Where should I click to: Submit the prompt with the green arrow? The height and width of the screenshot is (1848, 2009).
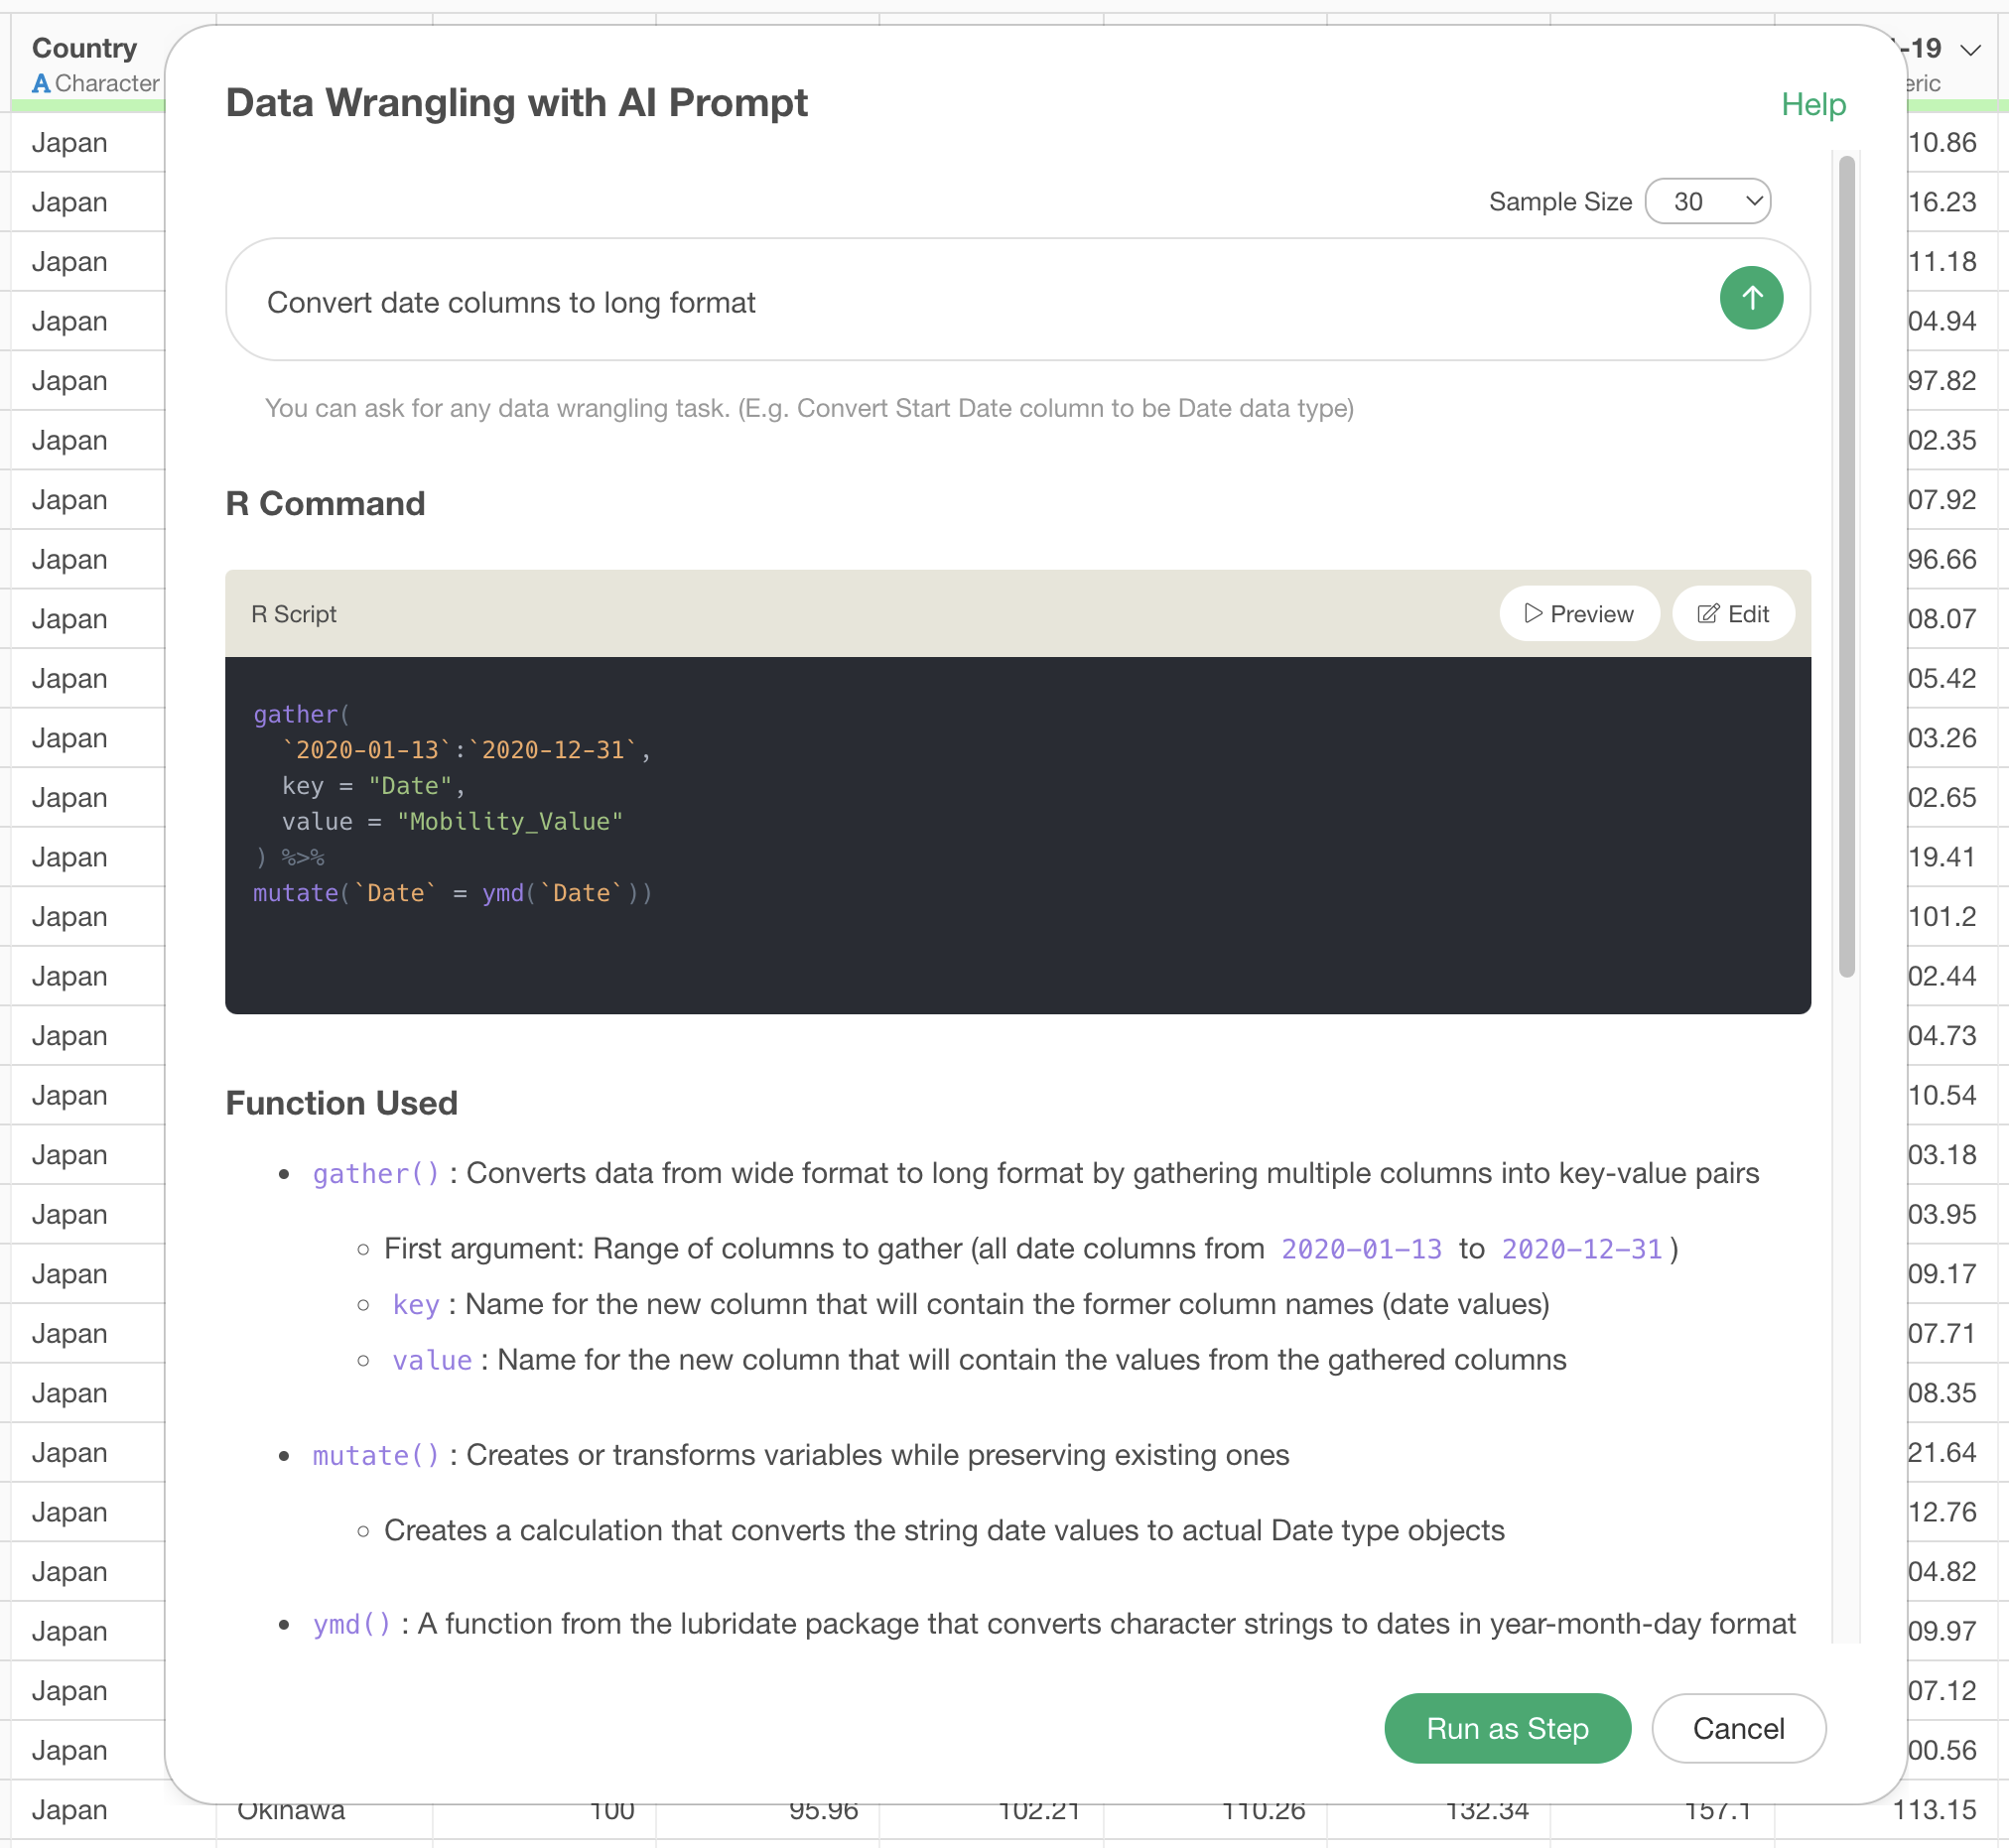1750,298
